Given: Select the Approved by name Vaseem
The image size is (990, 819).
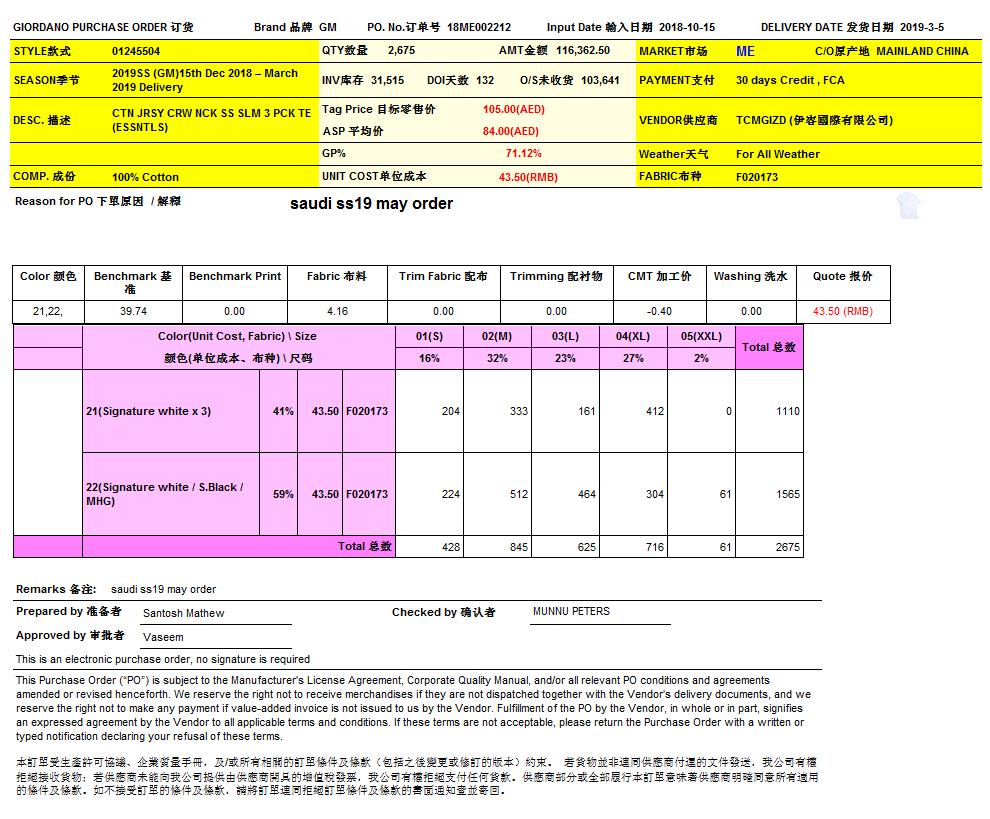Looking at the screenshot, I should click(x=164, y=637).
